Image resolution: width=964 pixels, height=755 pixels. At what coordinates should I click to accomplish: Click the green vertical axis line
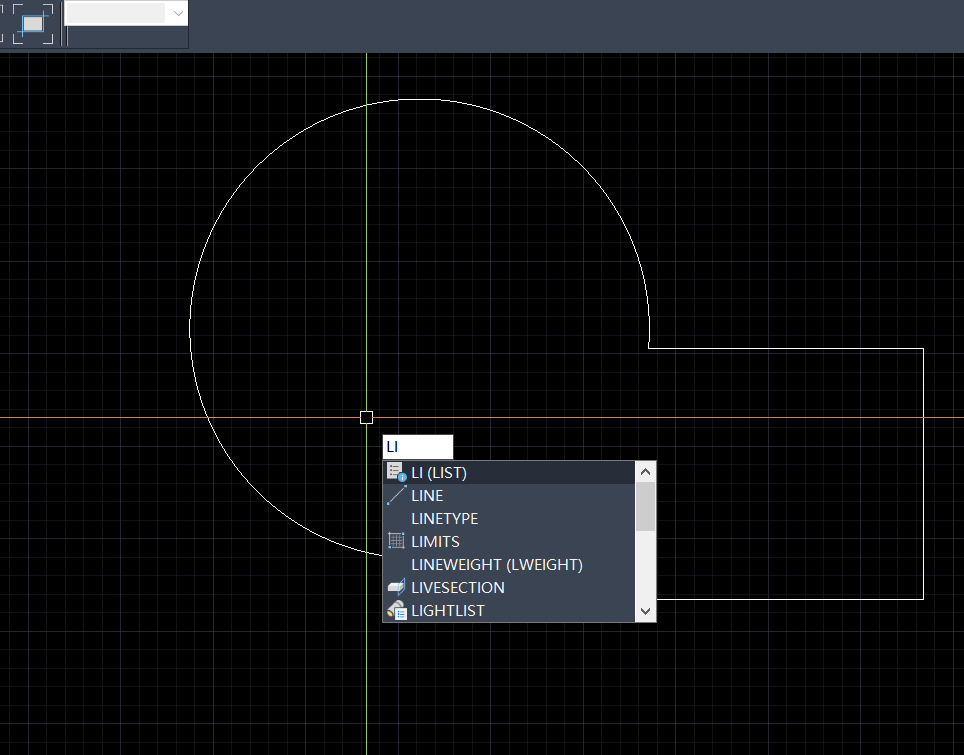(367, 250)
